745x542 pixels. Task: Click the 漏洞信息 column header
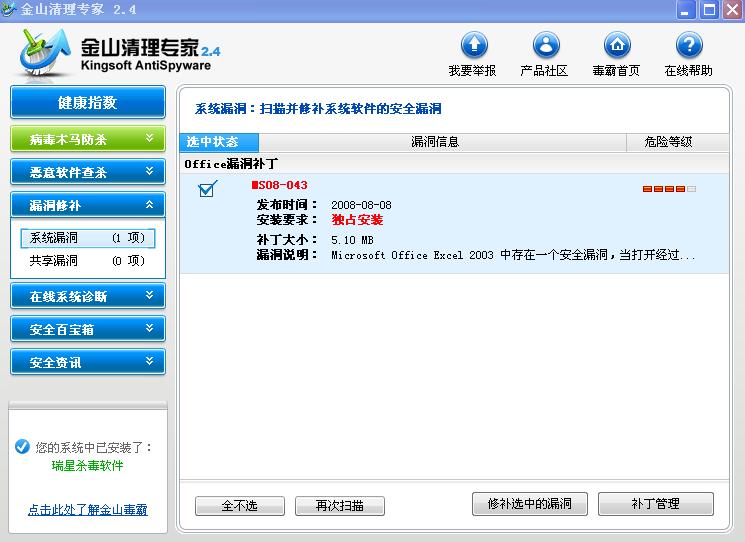point(442,142)
